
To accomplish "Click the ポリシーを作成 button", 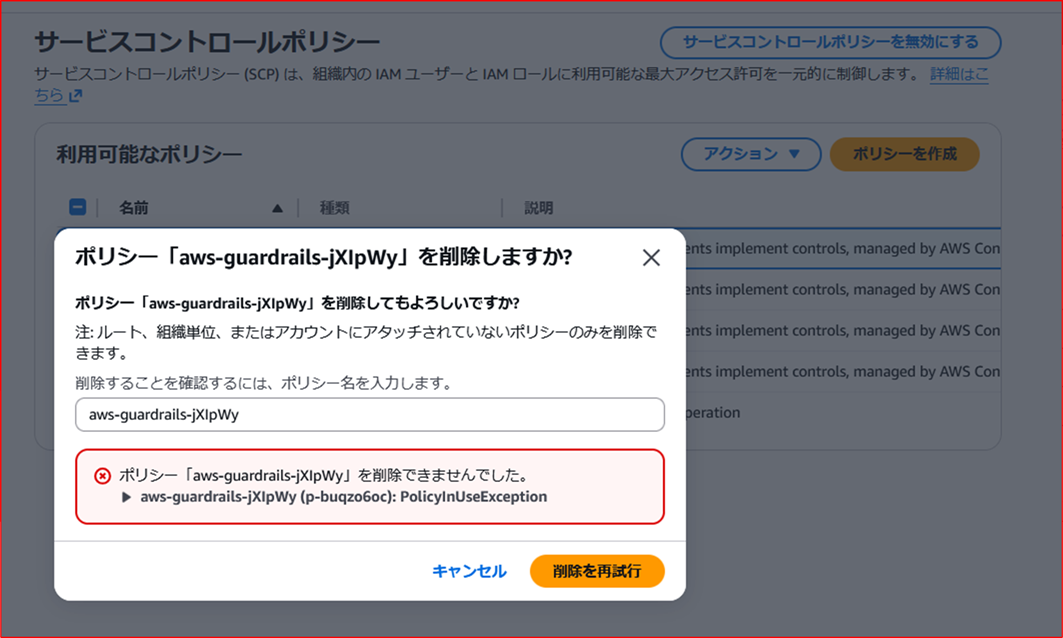I will (x=904, y=154).
